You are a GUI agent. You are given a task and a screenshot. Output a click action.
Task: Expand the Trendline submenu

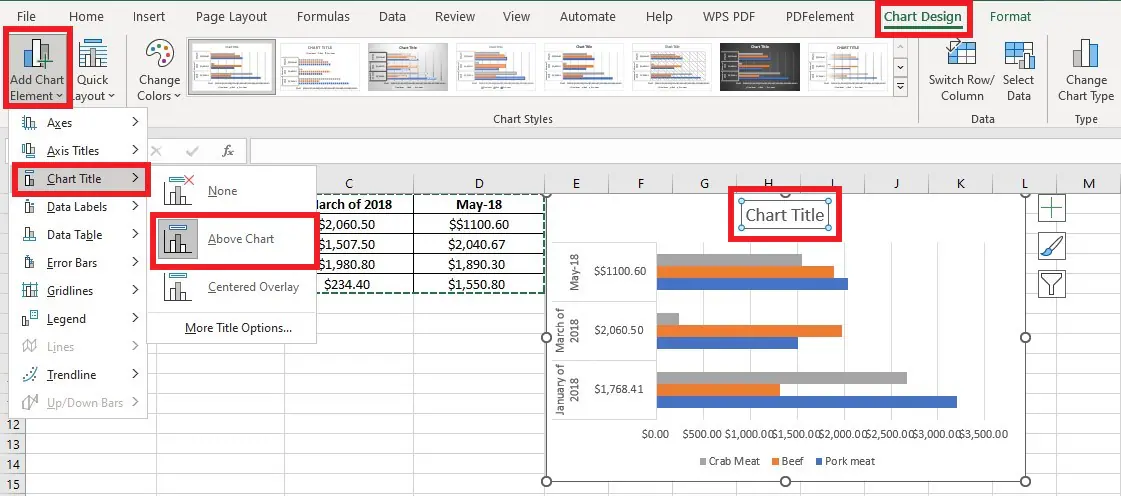pos(79,375)
